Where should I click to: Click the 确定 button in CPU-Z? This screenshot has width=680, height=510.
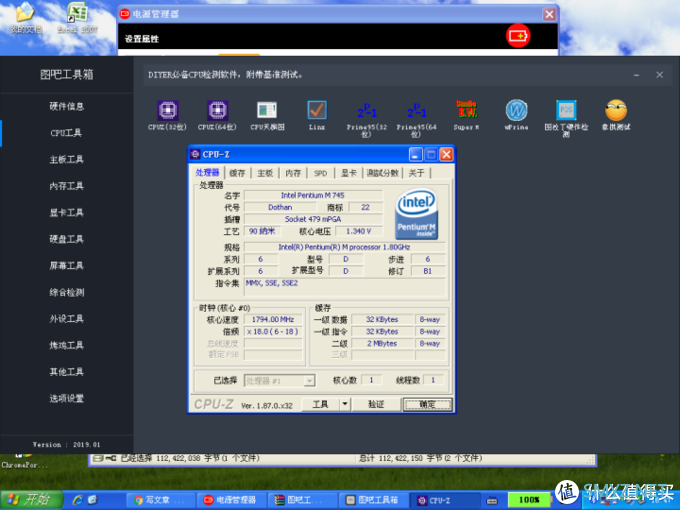(428, 404)
